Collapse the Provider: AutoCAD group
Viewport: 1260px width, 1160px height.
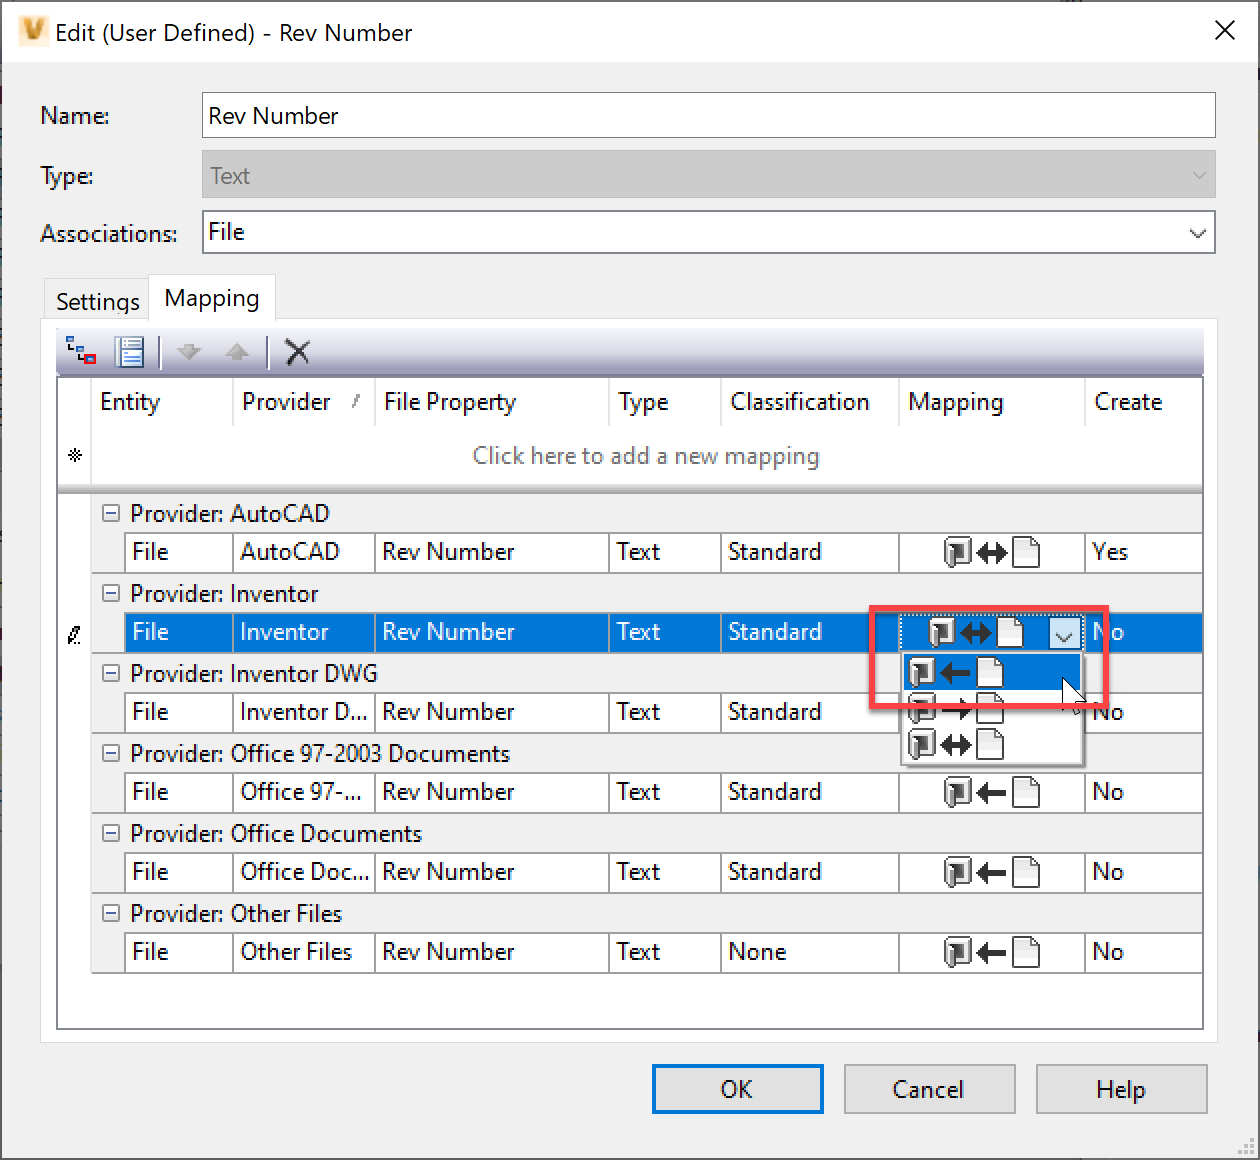tap(111, 513)
